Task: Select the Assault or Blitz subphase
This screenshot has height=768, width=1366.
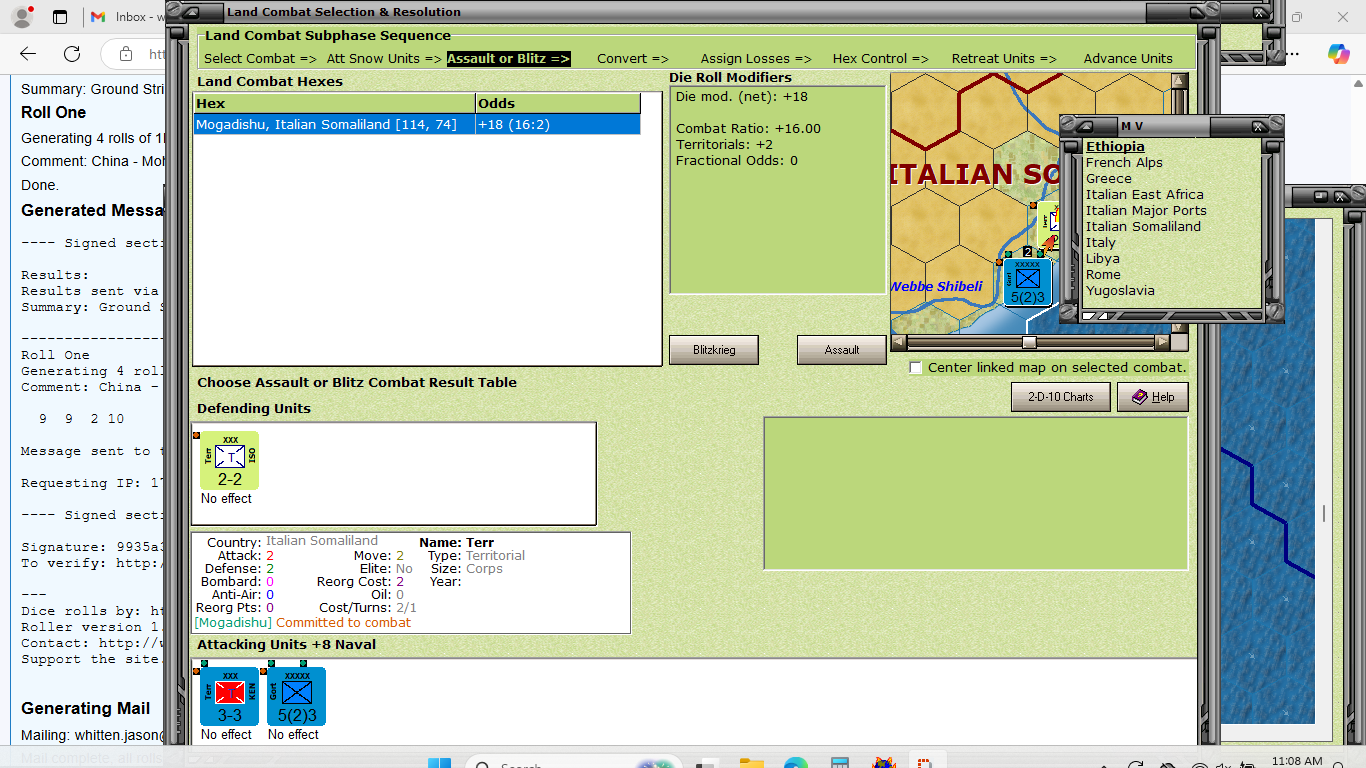Action: pos(509,58)
